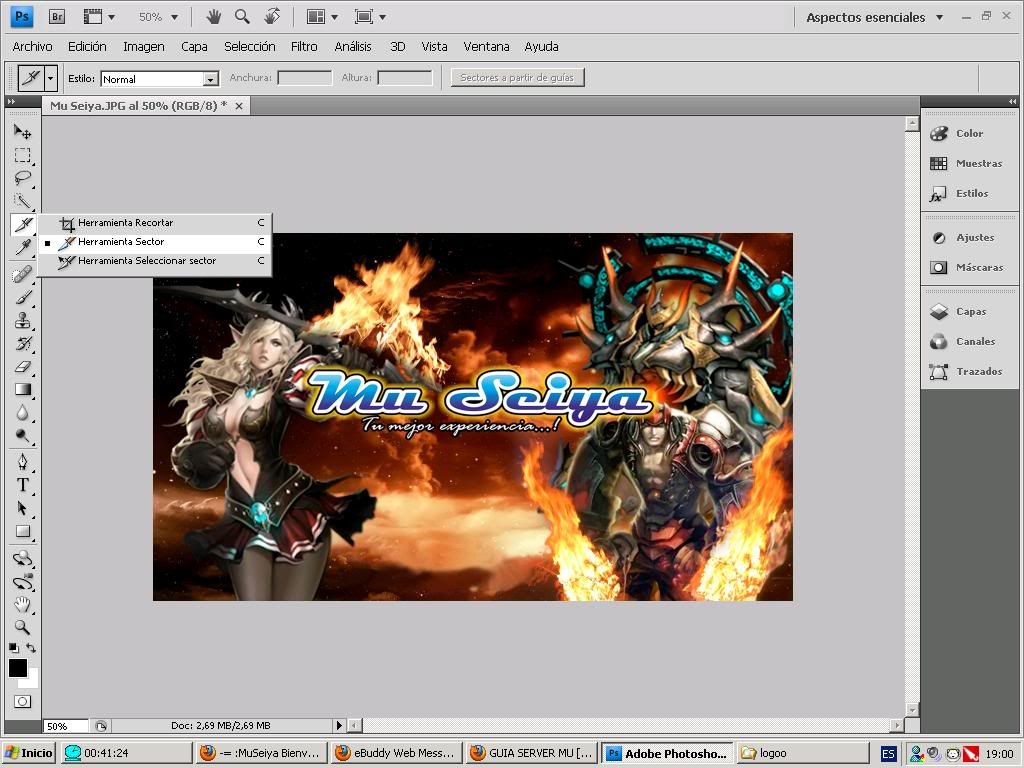Select the Mu Seiya.JPG document tab
Viewport: 1024px width, 768px height.
point(138,106)
